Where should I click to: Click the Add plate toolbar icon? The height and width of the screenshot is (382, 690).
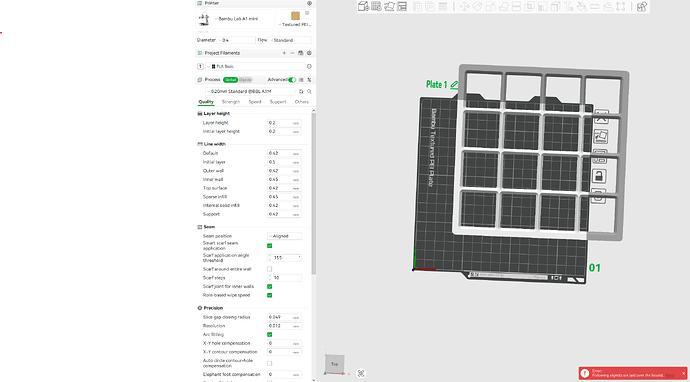[376, 6]
